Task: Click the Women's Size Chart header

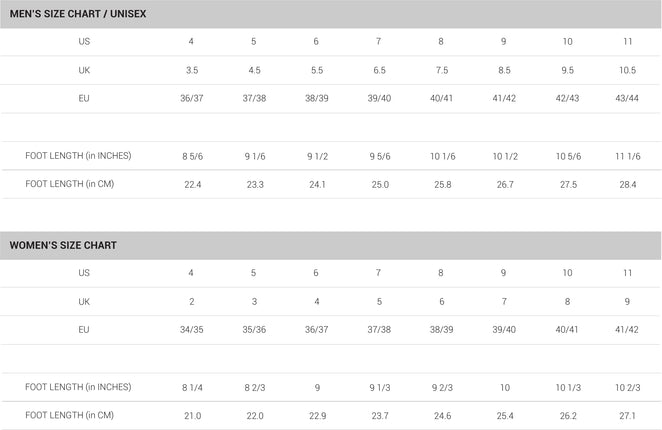Action: point(63,245)
